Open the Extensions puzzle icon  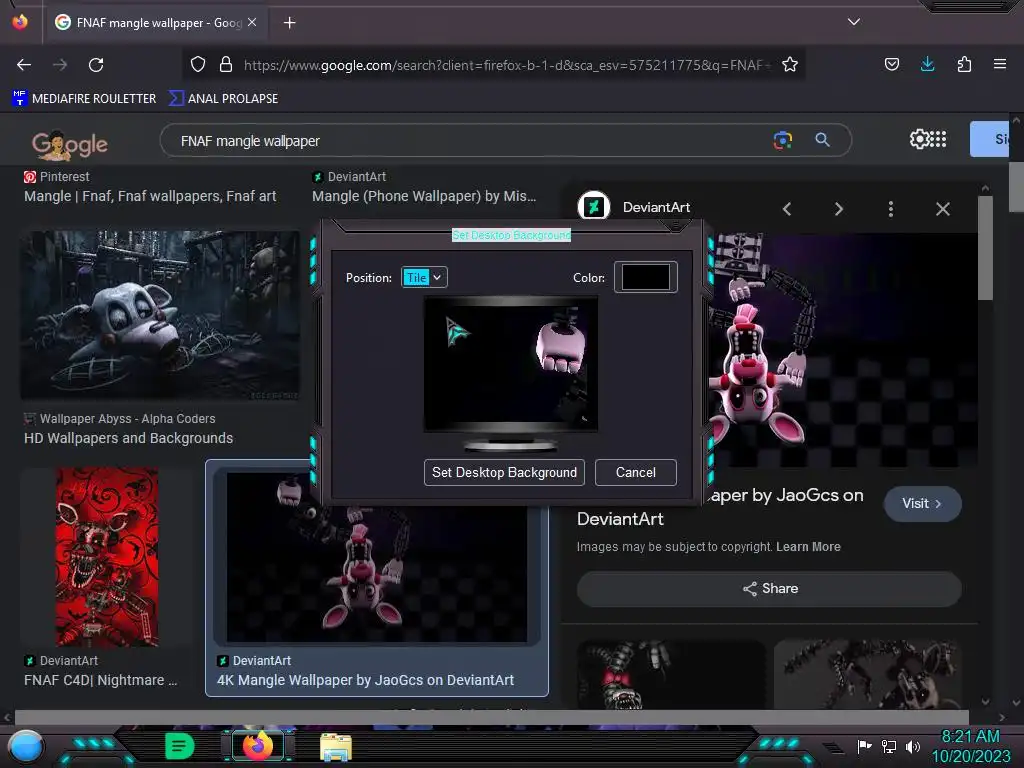point(964,64)
